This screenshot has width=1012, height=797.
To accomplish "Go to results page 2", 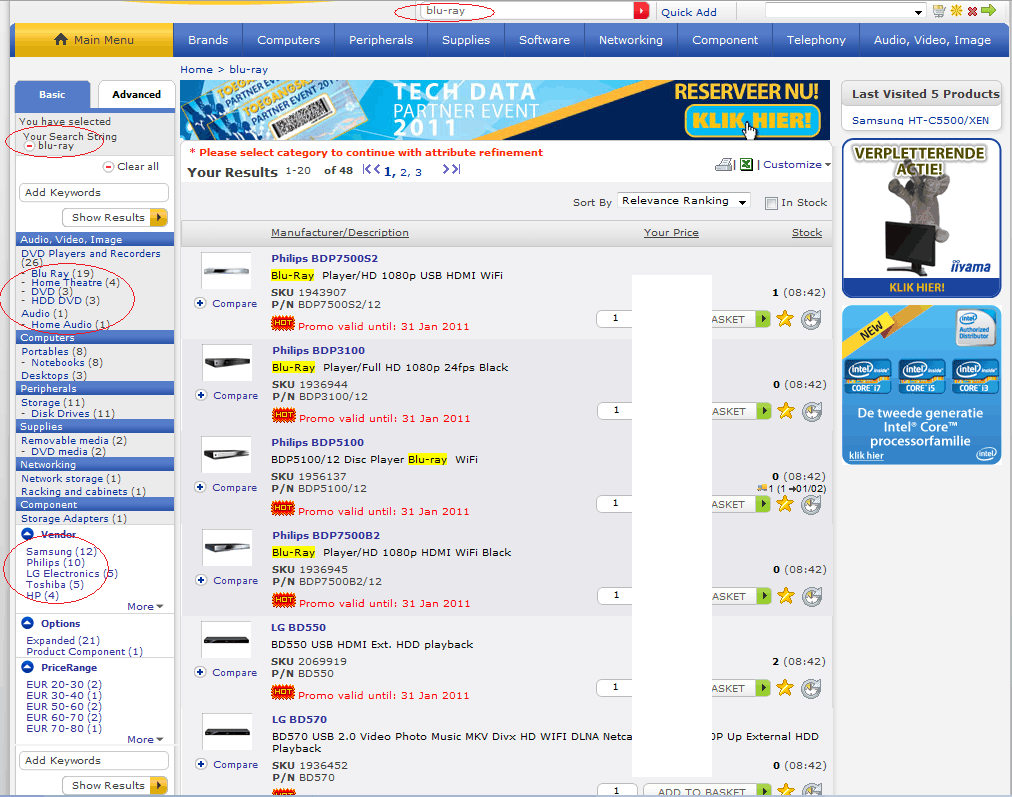I will [x=404, y=172].
